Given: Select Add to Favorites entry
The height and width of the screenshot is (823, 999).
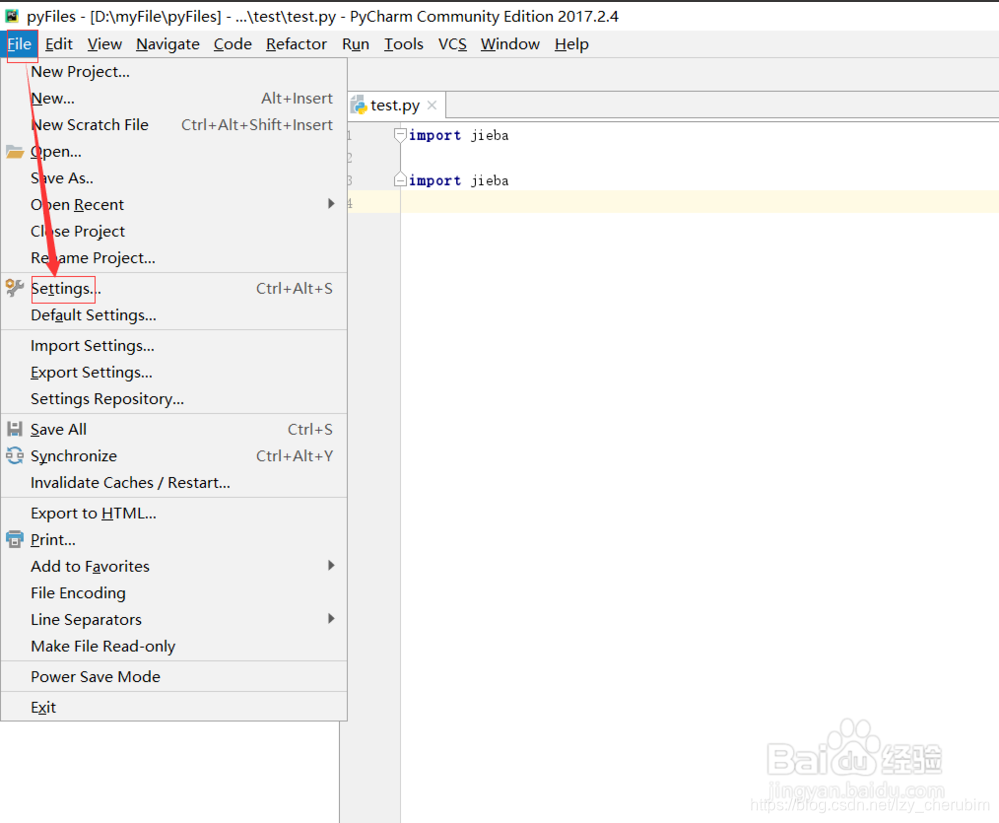Looking at the screenshot, I should [x=174, y=566].
